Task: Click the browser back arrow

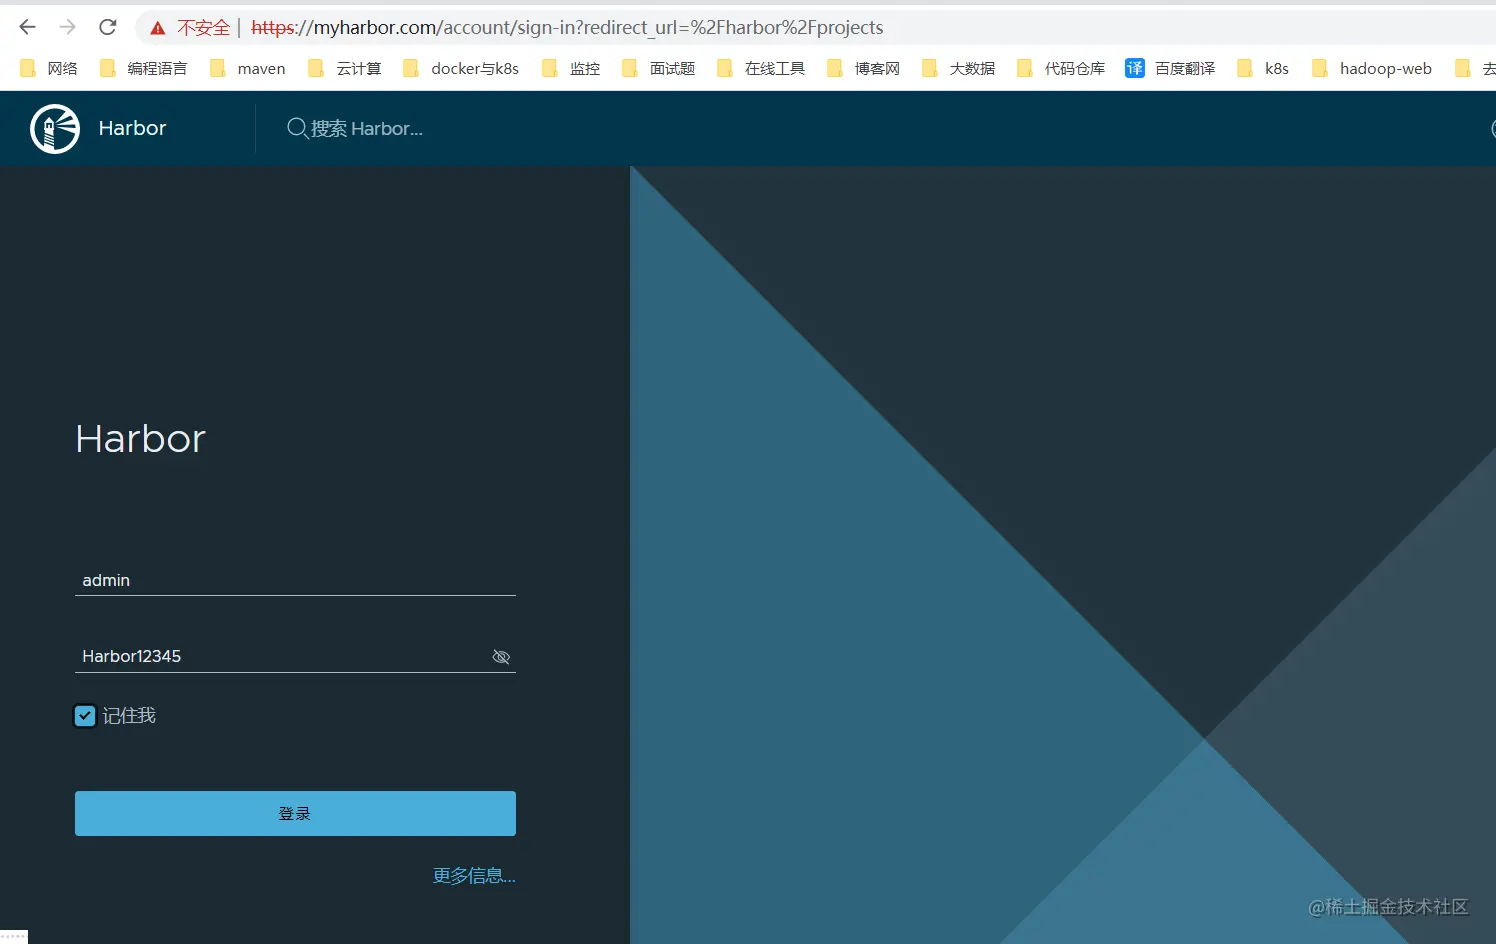Action: click(28, 27)
